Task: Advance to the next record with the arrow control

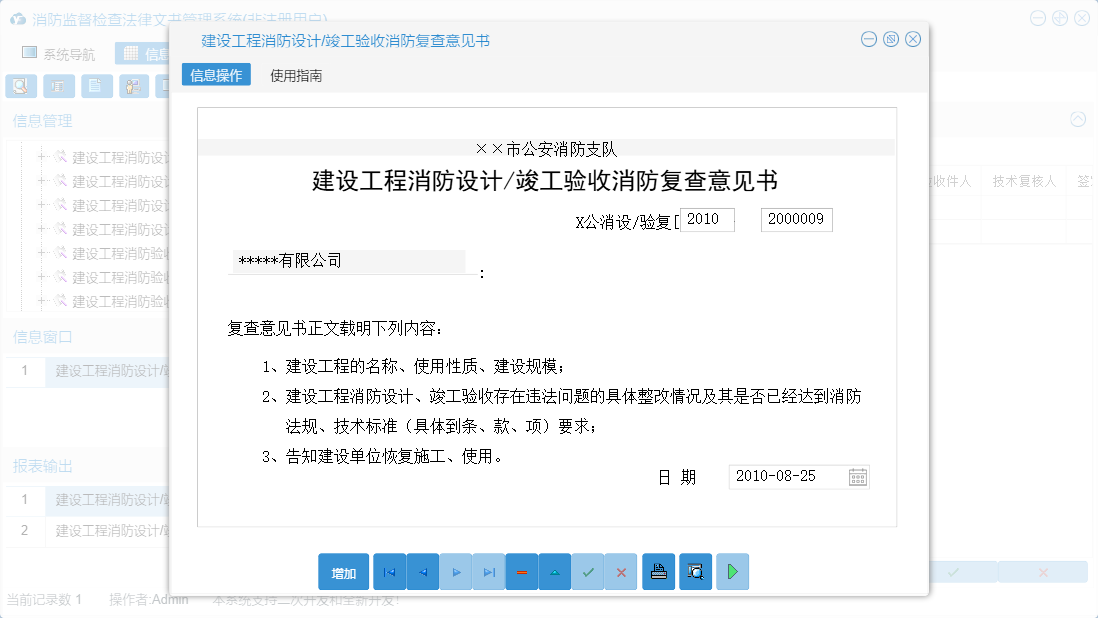Action: click(455, 571)
